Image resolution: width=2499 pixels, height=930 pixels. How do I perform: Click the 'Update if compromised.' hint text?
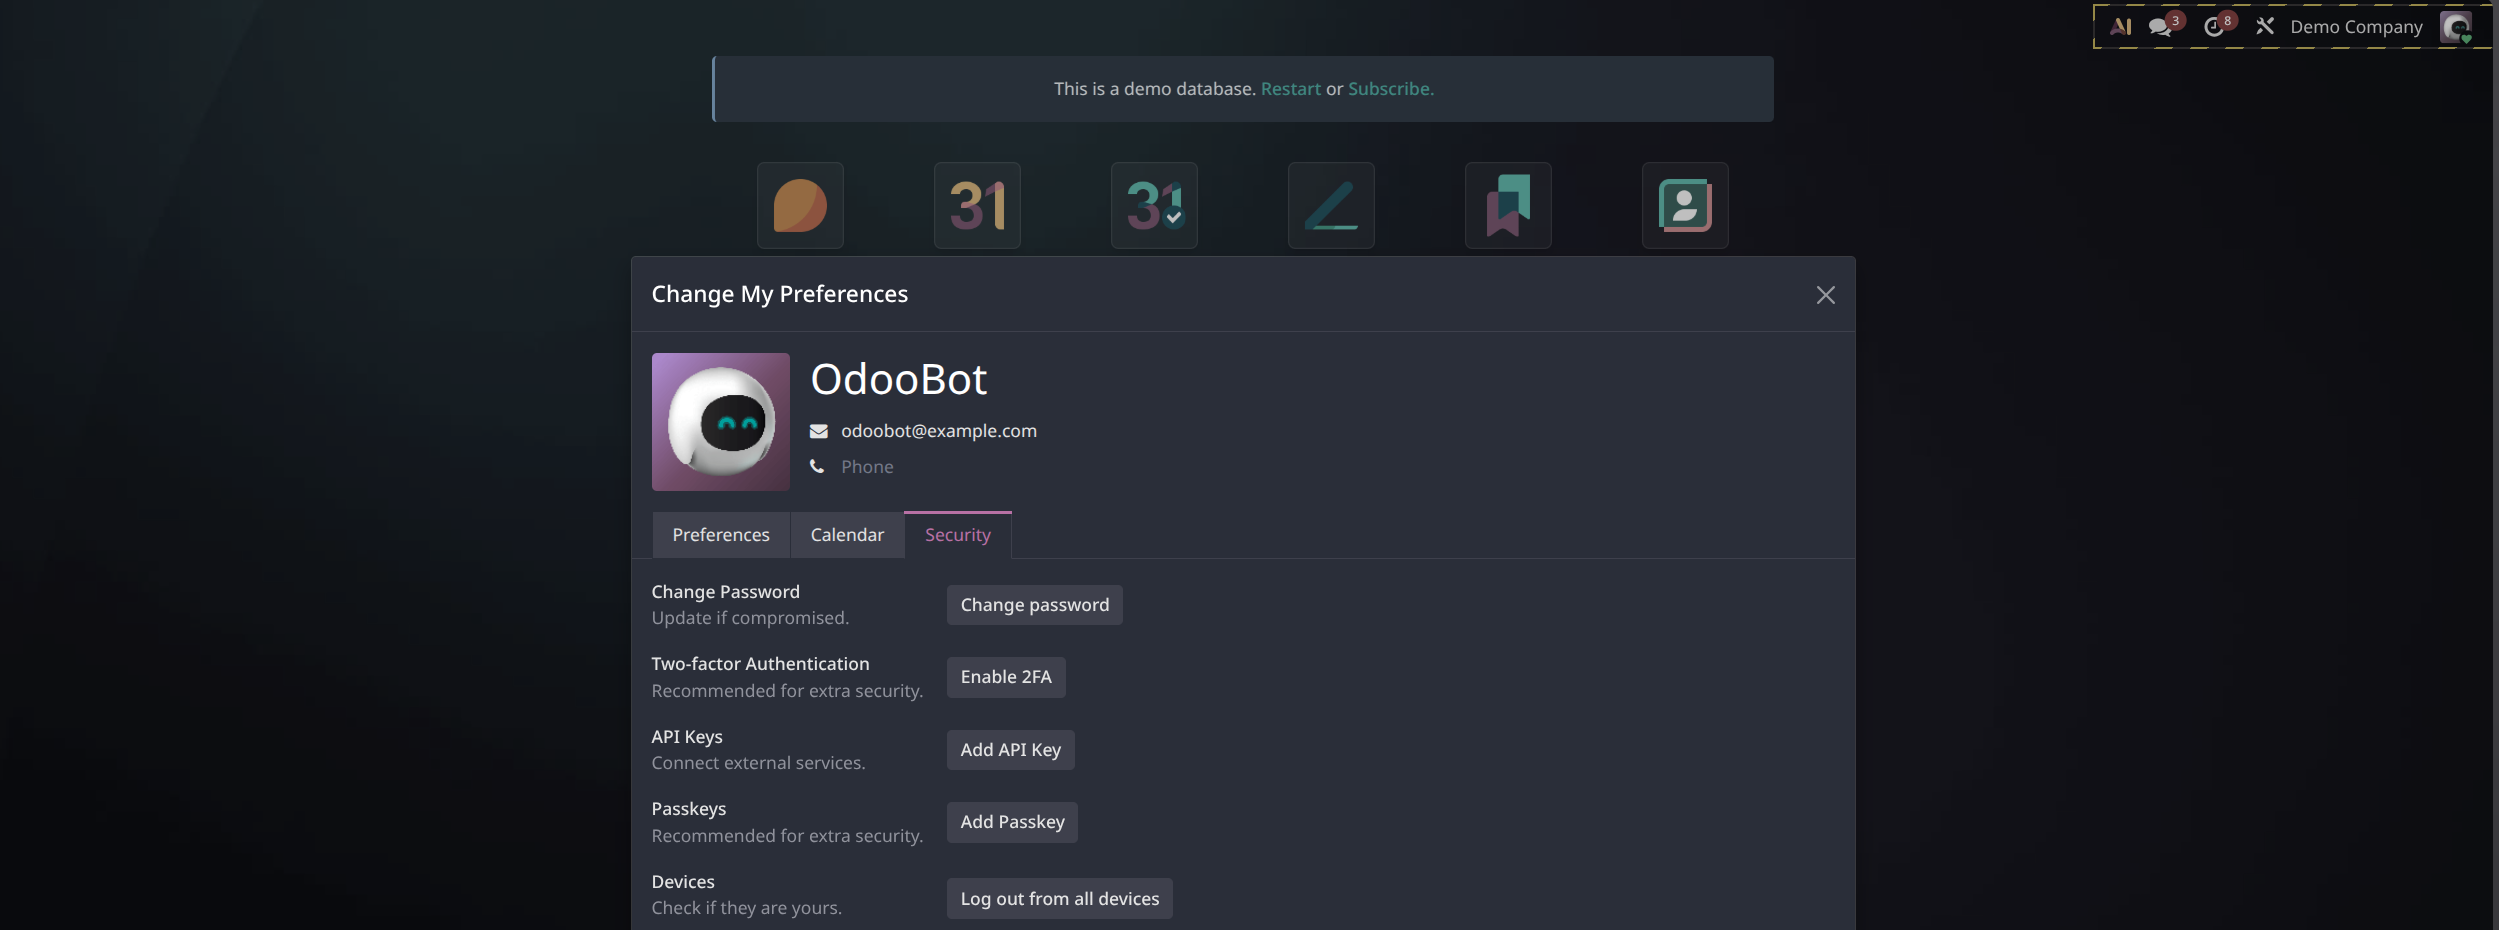(x=750, y=618)
